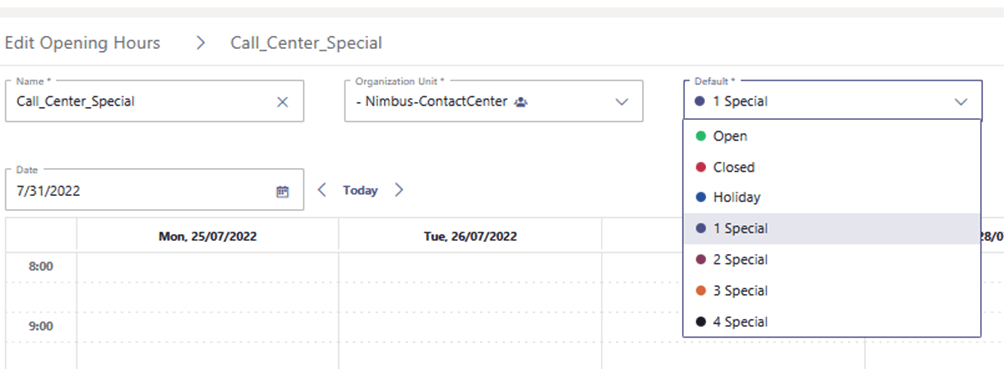Collapse the Default dropdown chevron

click(961, 101)
